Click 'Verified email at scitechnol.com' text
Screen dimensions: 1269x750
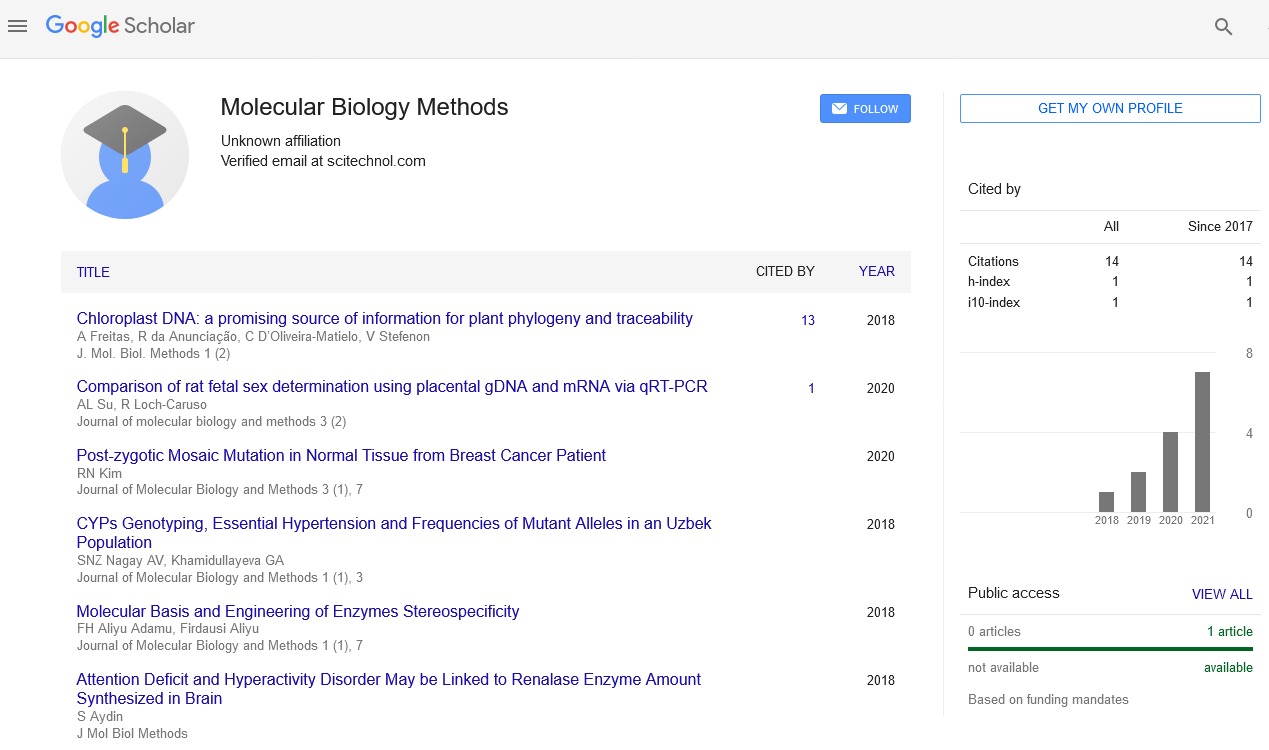323,160
